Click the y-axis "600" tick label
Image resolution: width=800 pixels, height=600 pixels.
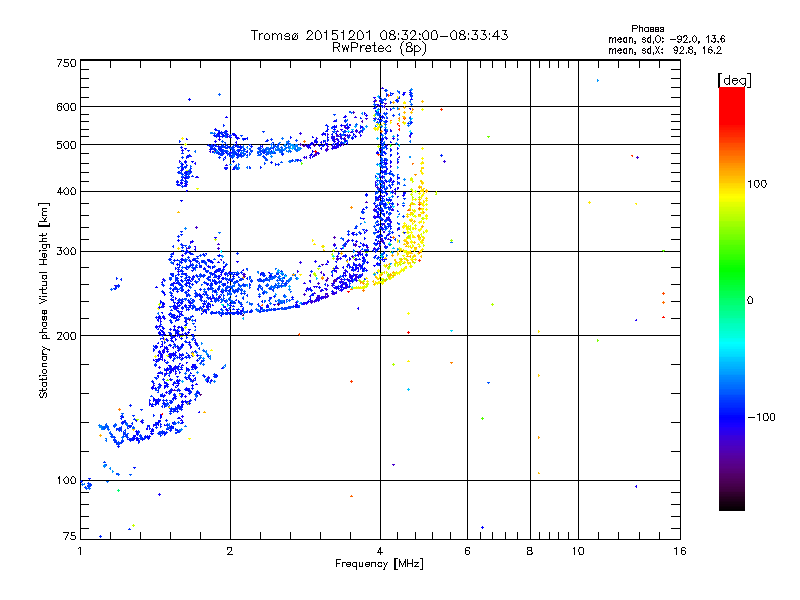(x=66, y=107)
